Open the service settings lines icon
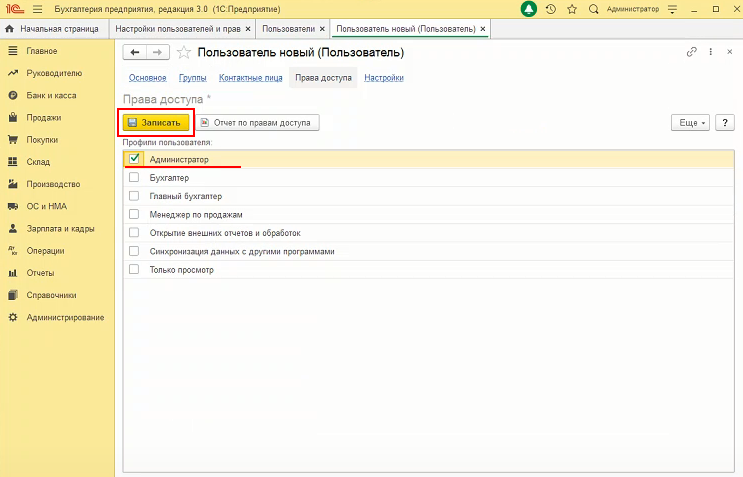The image size is (743, 477). pyautogui.click(x=672, y=9)
